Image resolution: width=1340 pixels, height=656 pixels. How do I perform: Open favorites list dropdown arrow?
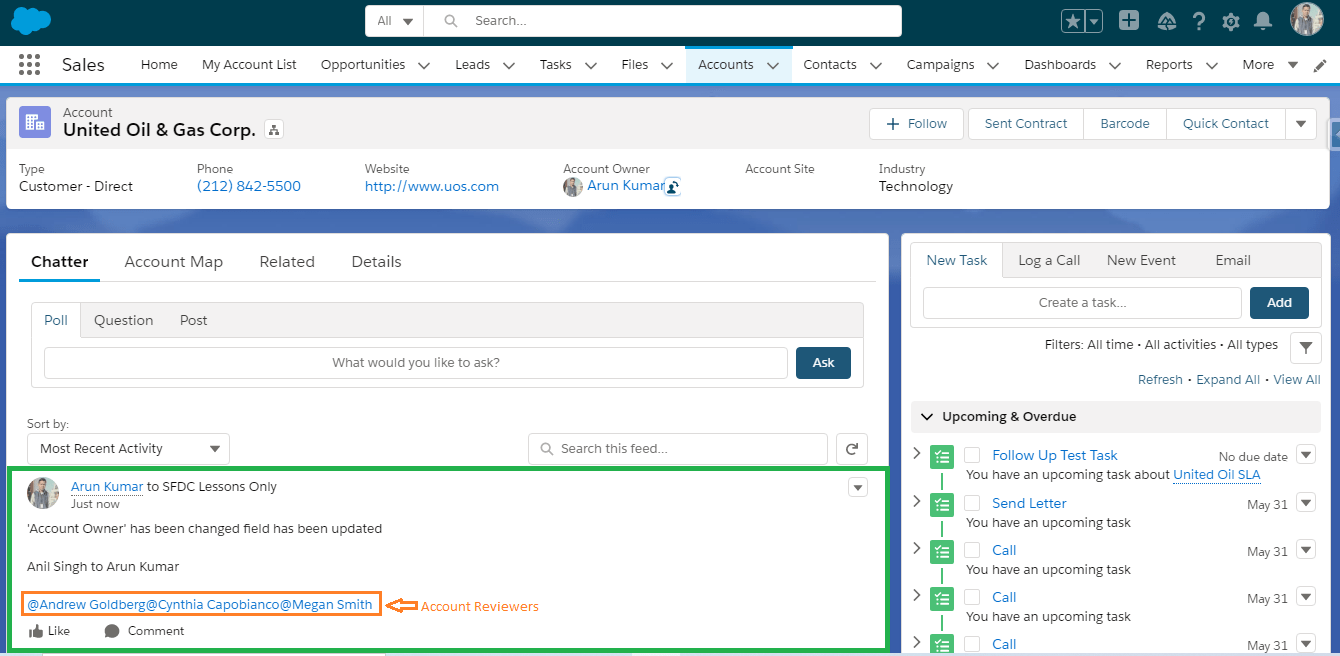click(x=1094, y=21)
